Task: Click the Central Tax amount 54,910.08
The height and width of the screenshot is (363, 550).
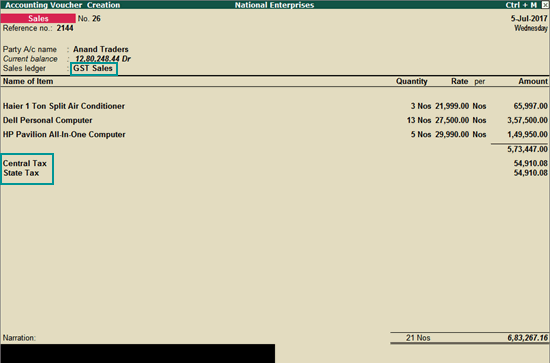Action: coord(530,163)
